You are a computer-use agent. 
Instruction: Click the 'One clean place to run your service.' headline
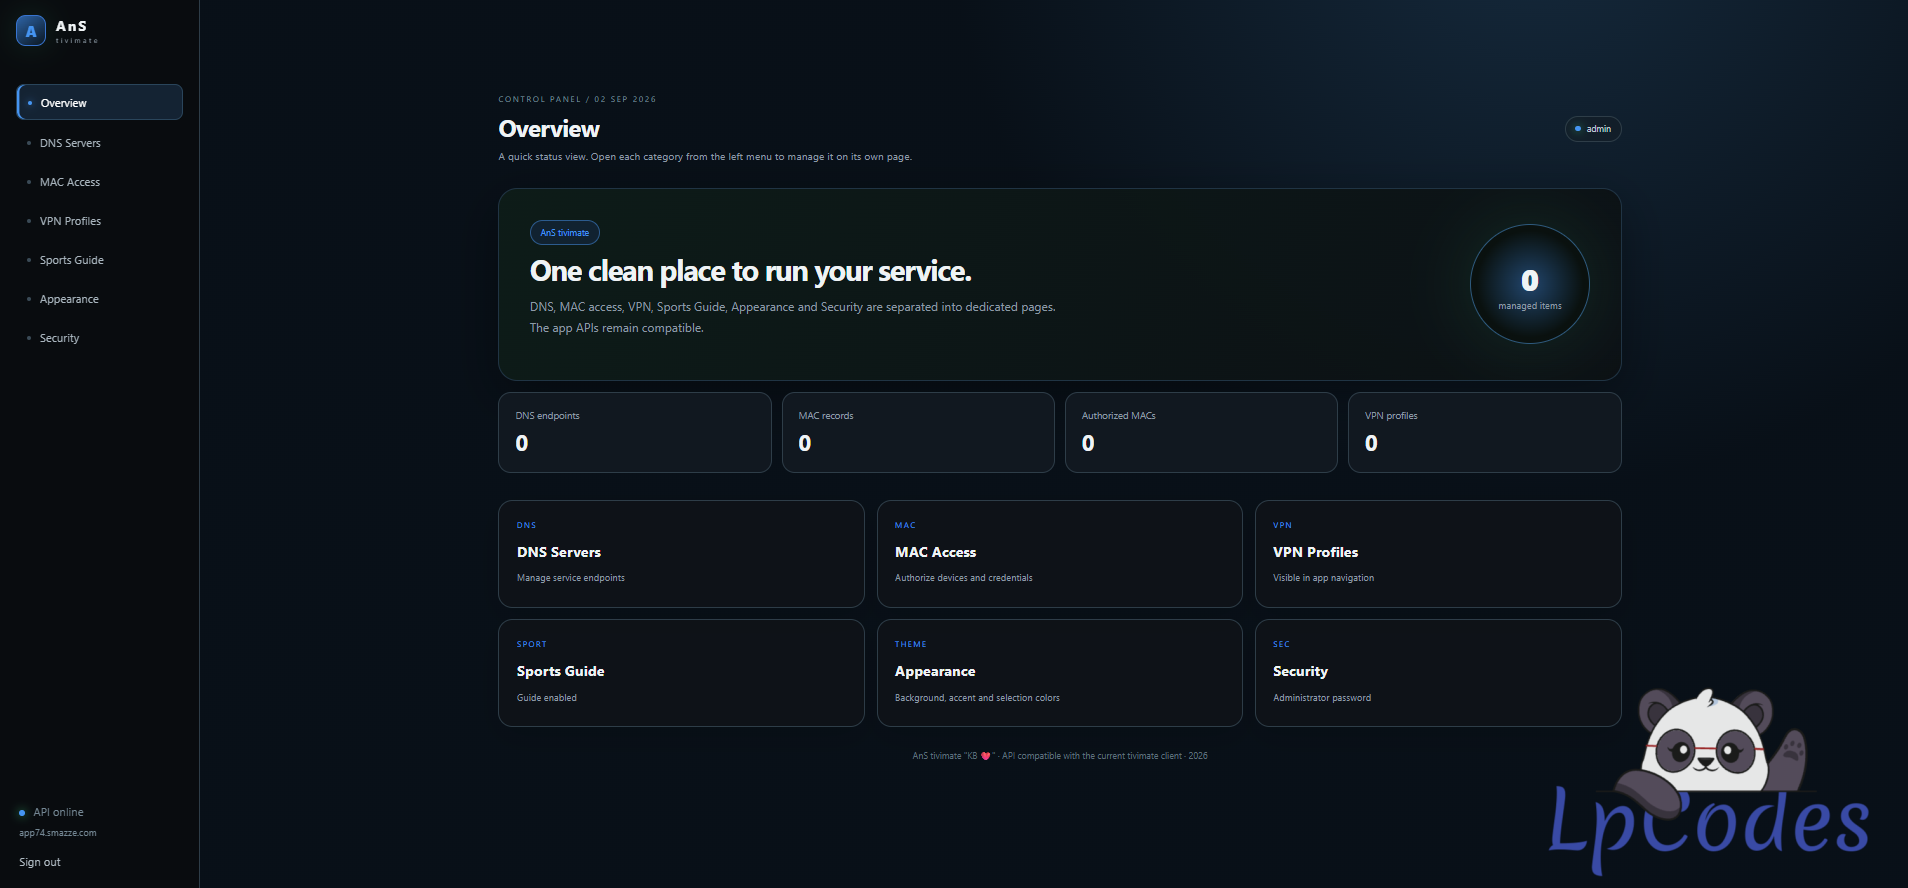750,271
